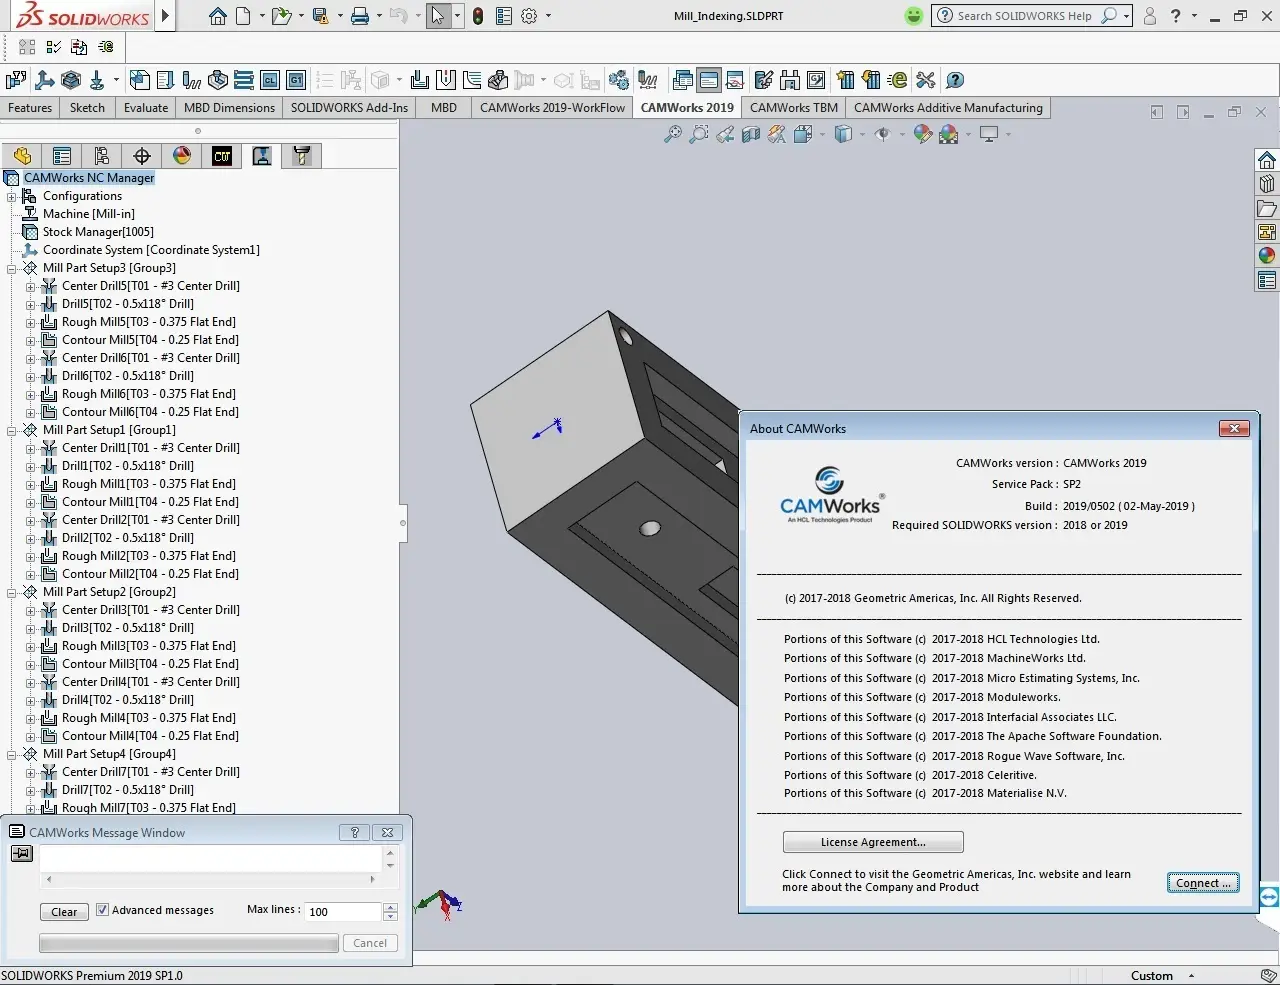Expand the SOLIDWORKS menu arrow
This screenshot has height=985, width=1280.
(165, 16)
